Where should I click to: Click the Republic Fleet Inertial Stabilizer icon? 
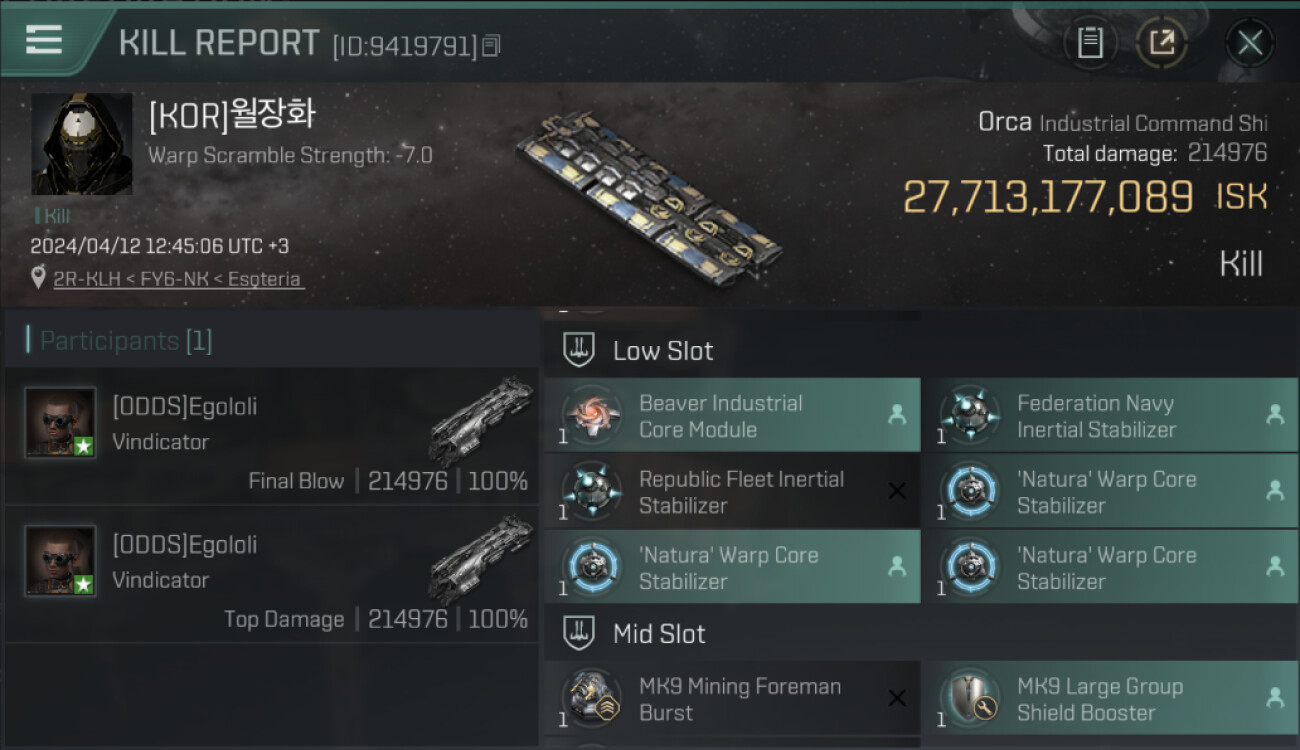click(x=591, y=491)
